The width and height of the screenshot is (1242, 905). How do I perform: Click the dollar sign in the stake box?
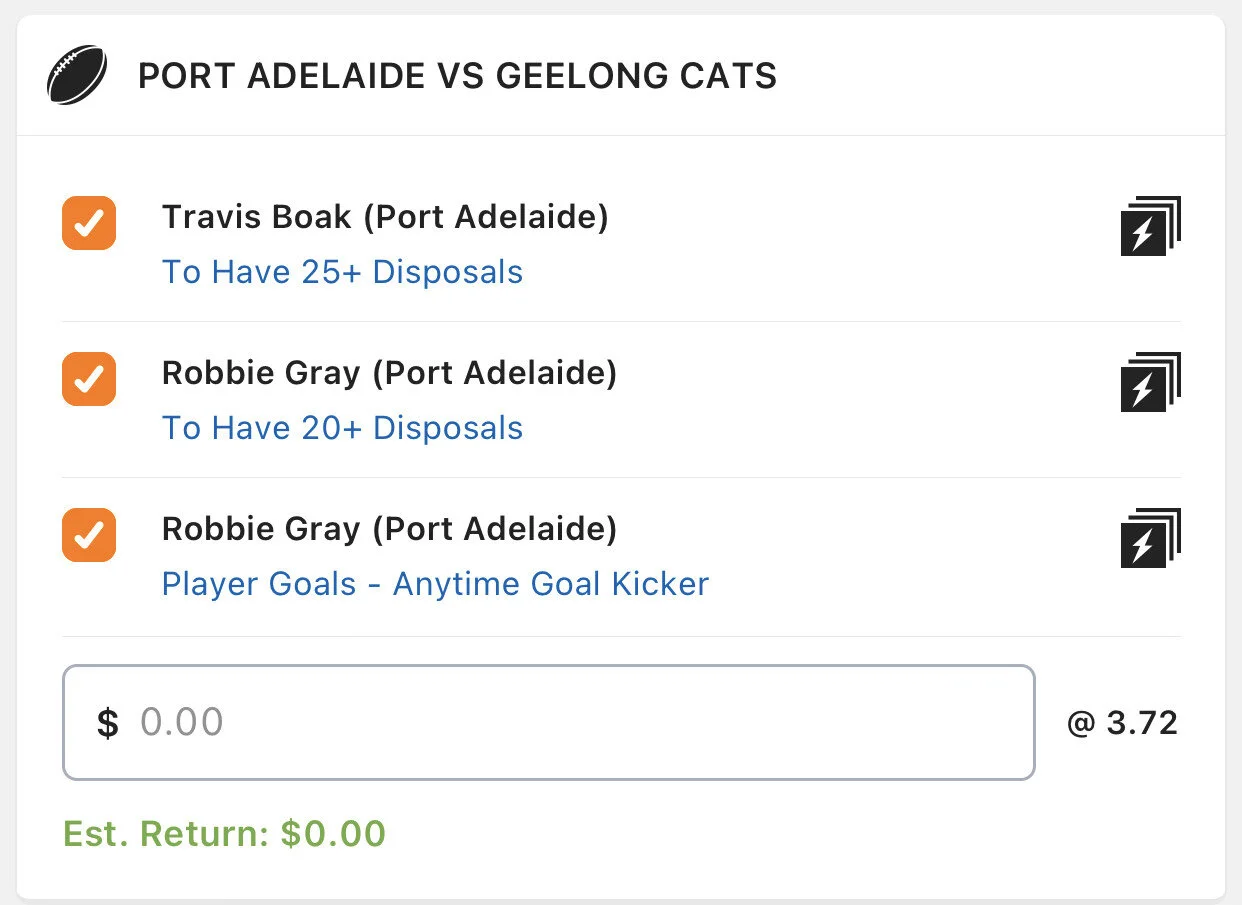[107, 723]
